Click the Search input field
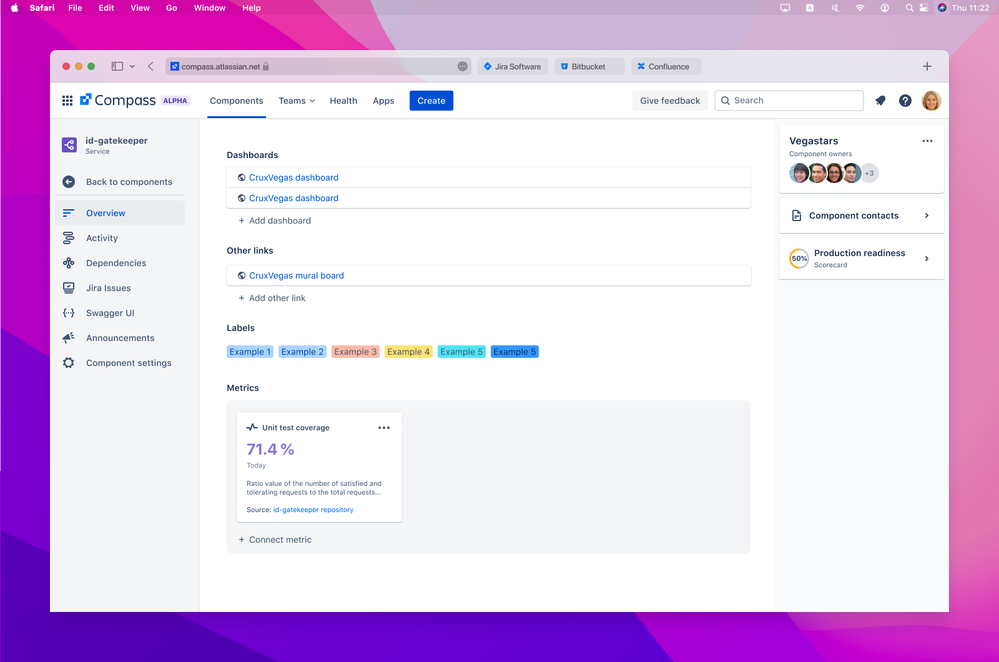Image resolution: width=999 pixels, height=662 pixels. point(789,101)
